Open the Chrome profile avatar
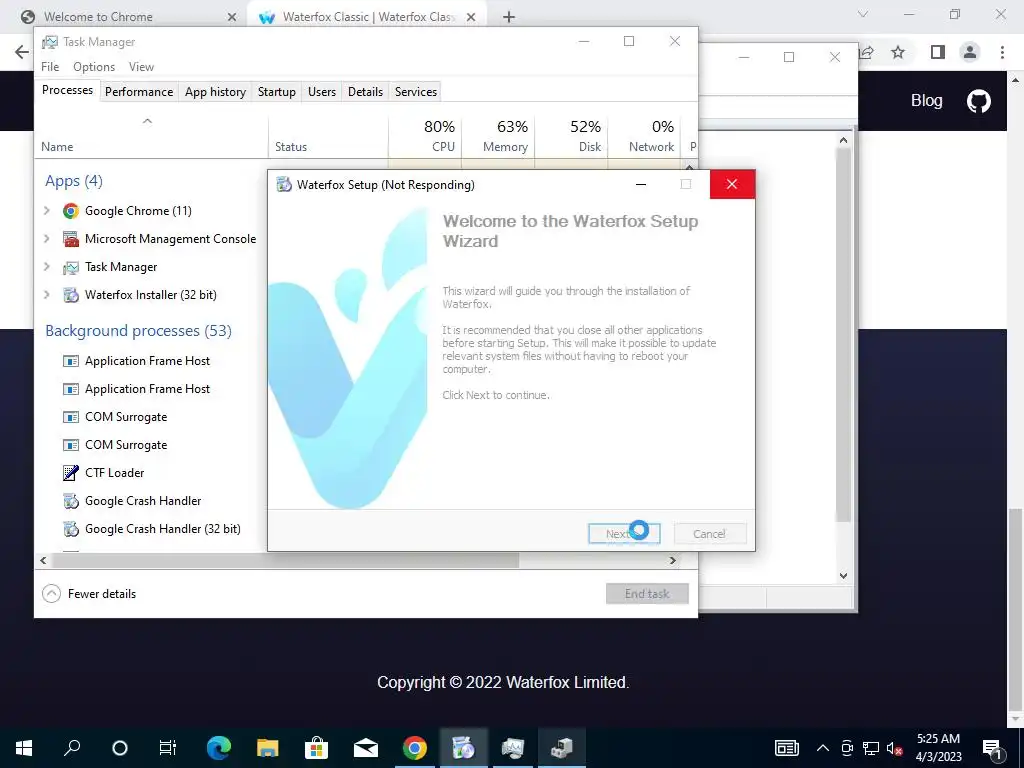This screenshot has width=1024, height=768. pos(970,52)
